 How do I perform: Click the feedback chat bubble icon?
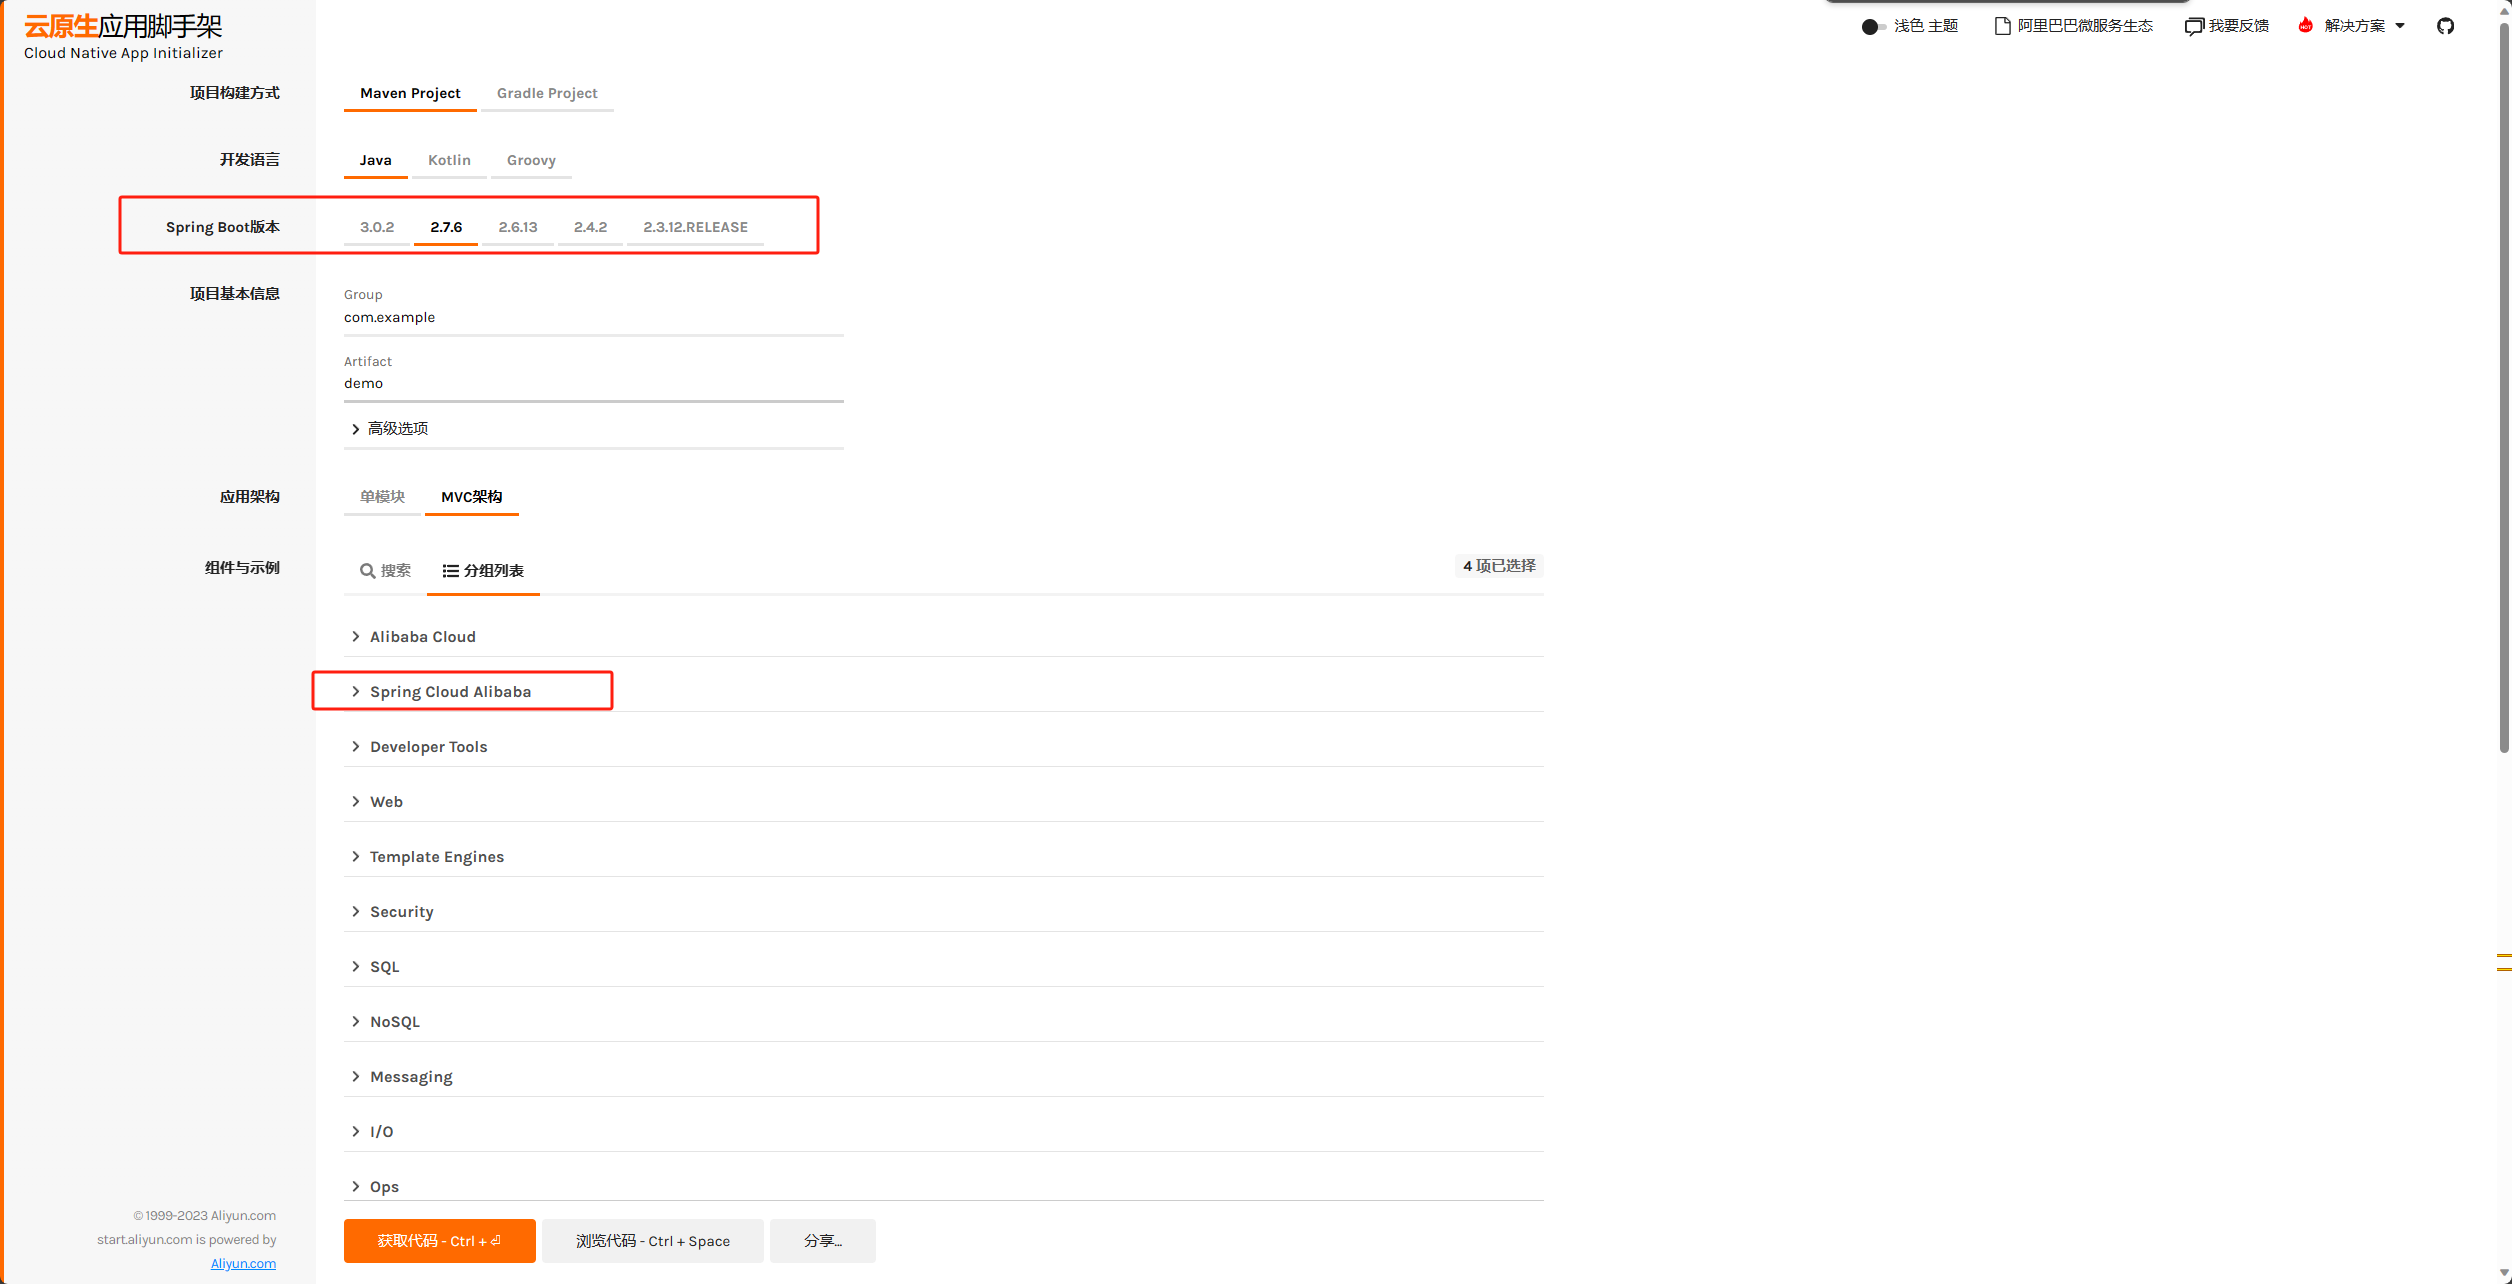tap(2194, 26)
